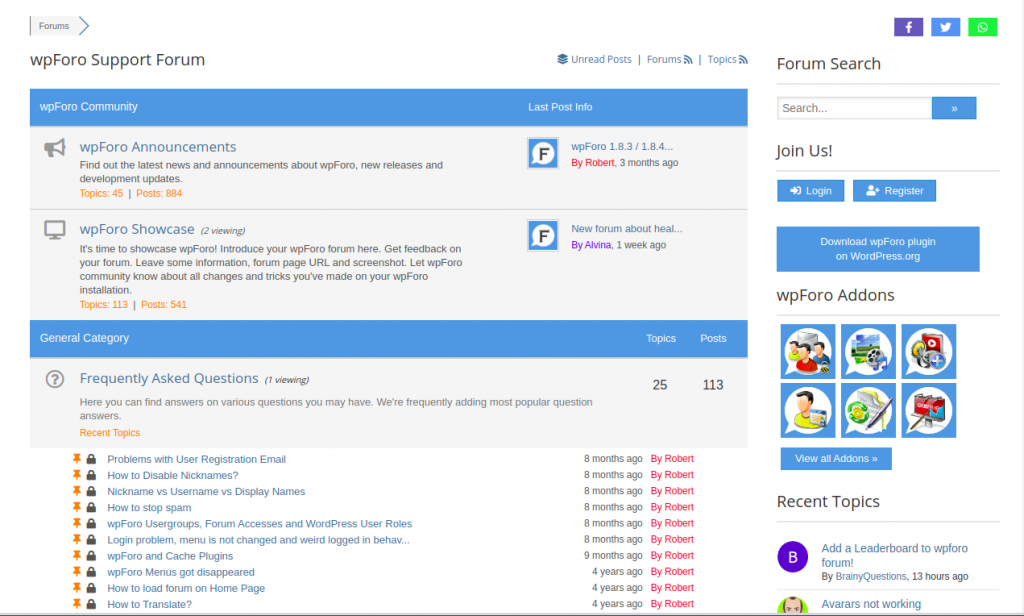The height and width of the screenshot is (616, 1024).
Task: Open topic Login problem, menu is not changed
Action: (x=259, y=540)
